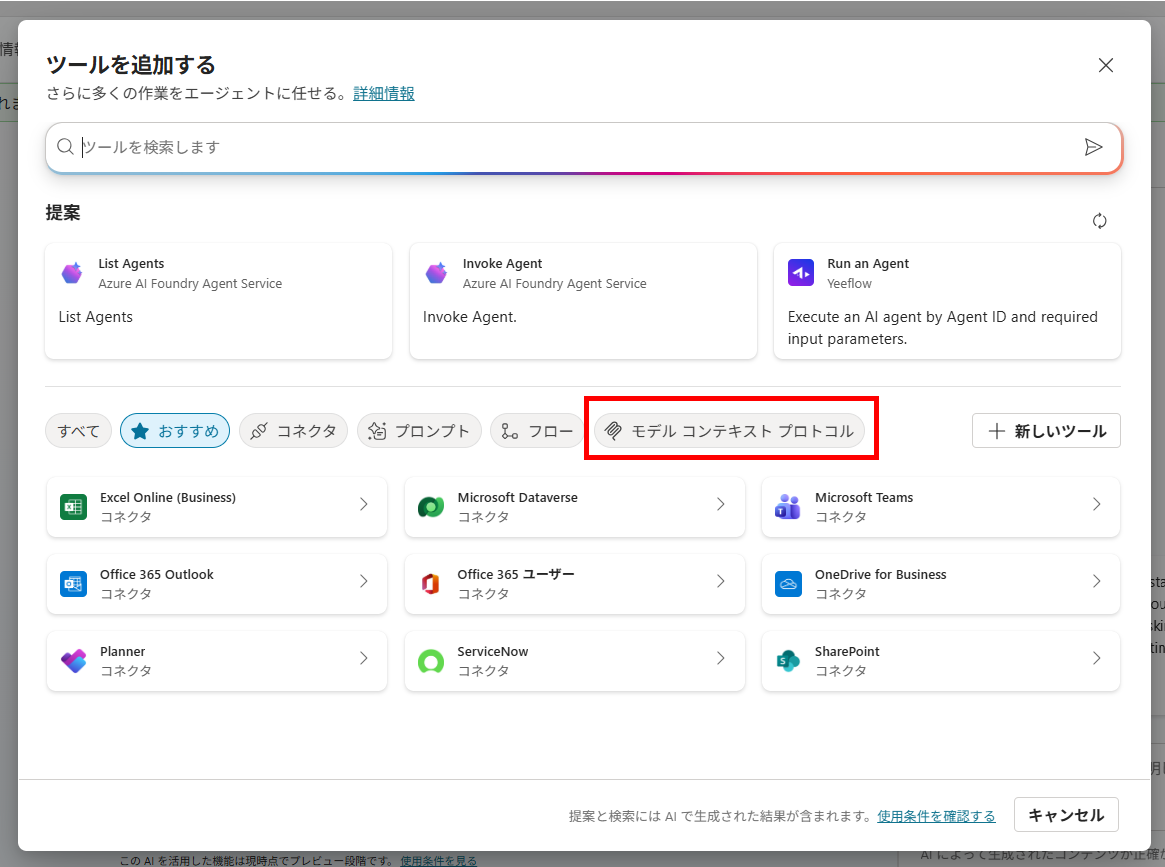The height and width of the screenshot is (867, 1165).
Task: Click the ServiceNow connector icon
Action: point(431,660)
